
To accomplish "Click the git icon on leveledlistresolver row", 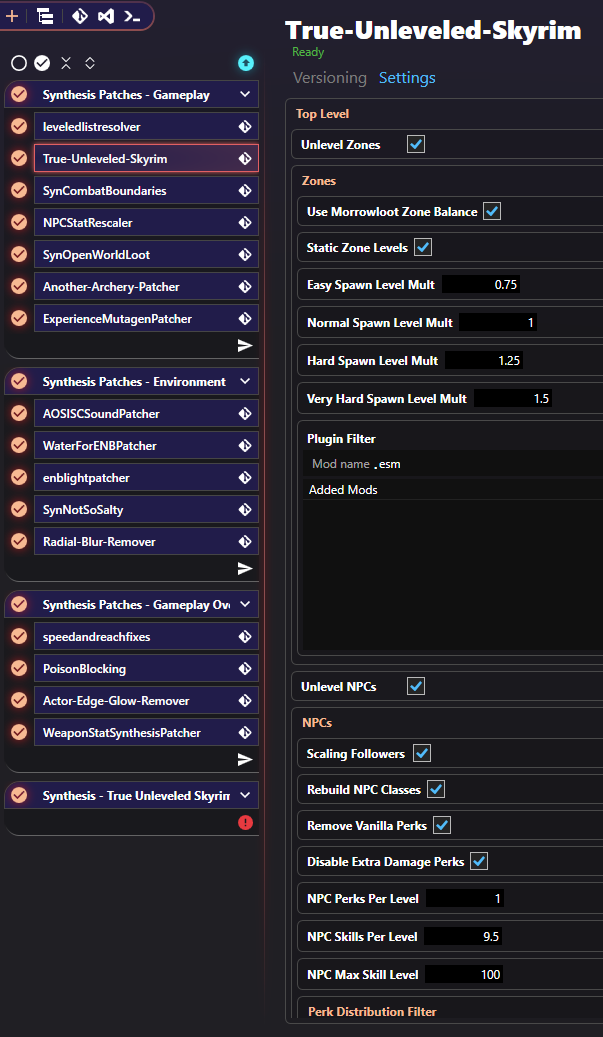I will click(x=245, y=126).
